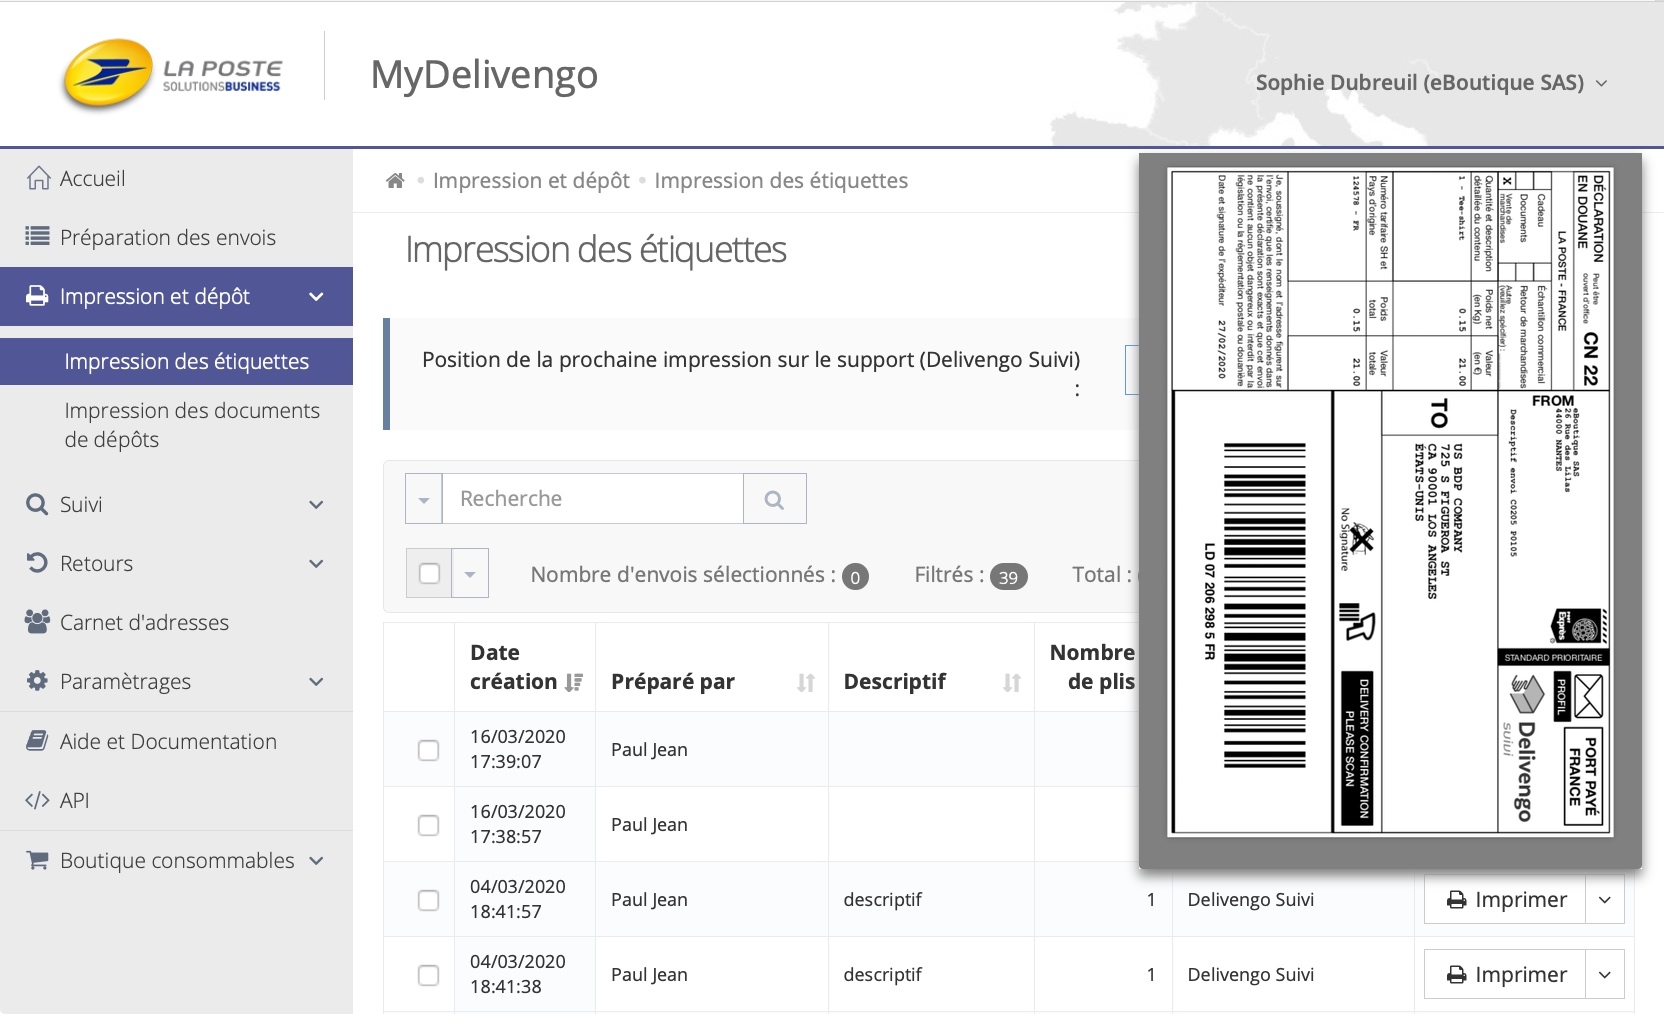The height and width of the screenshot is (1014, 1664).
Task: Click Imprimer button for 04/03/2020 18:41:57
Action: pos(1505,900)
